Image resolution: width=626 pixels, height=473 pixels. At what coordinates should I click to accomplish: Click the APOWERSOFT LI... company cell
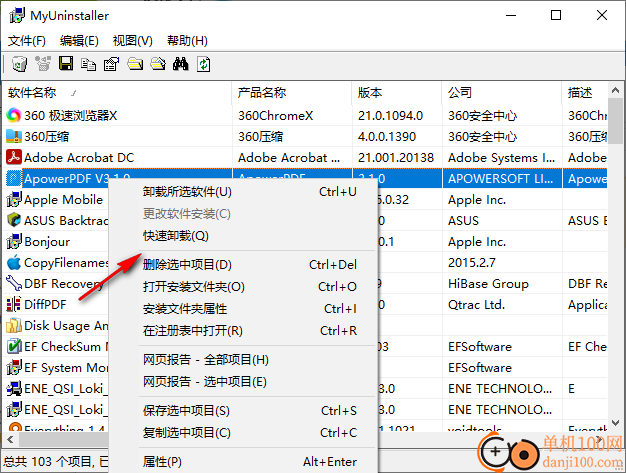[502, 178]
